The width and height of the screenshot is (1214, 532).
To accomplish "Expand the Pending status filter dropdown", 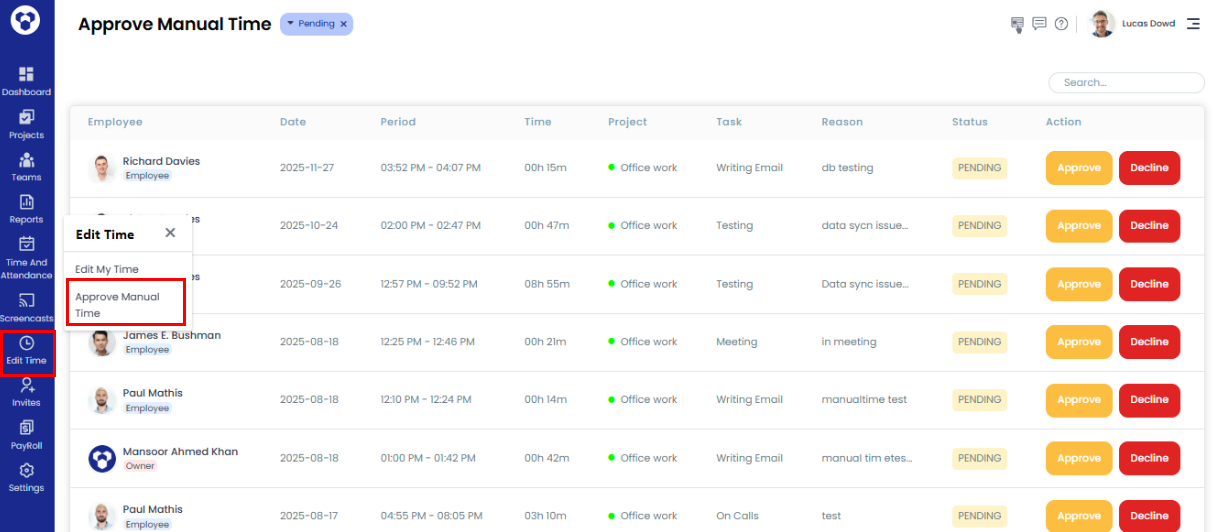I will (x=291, y=24).
